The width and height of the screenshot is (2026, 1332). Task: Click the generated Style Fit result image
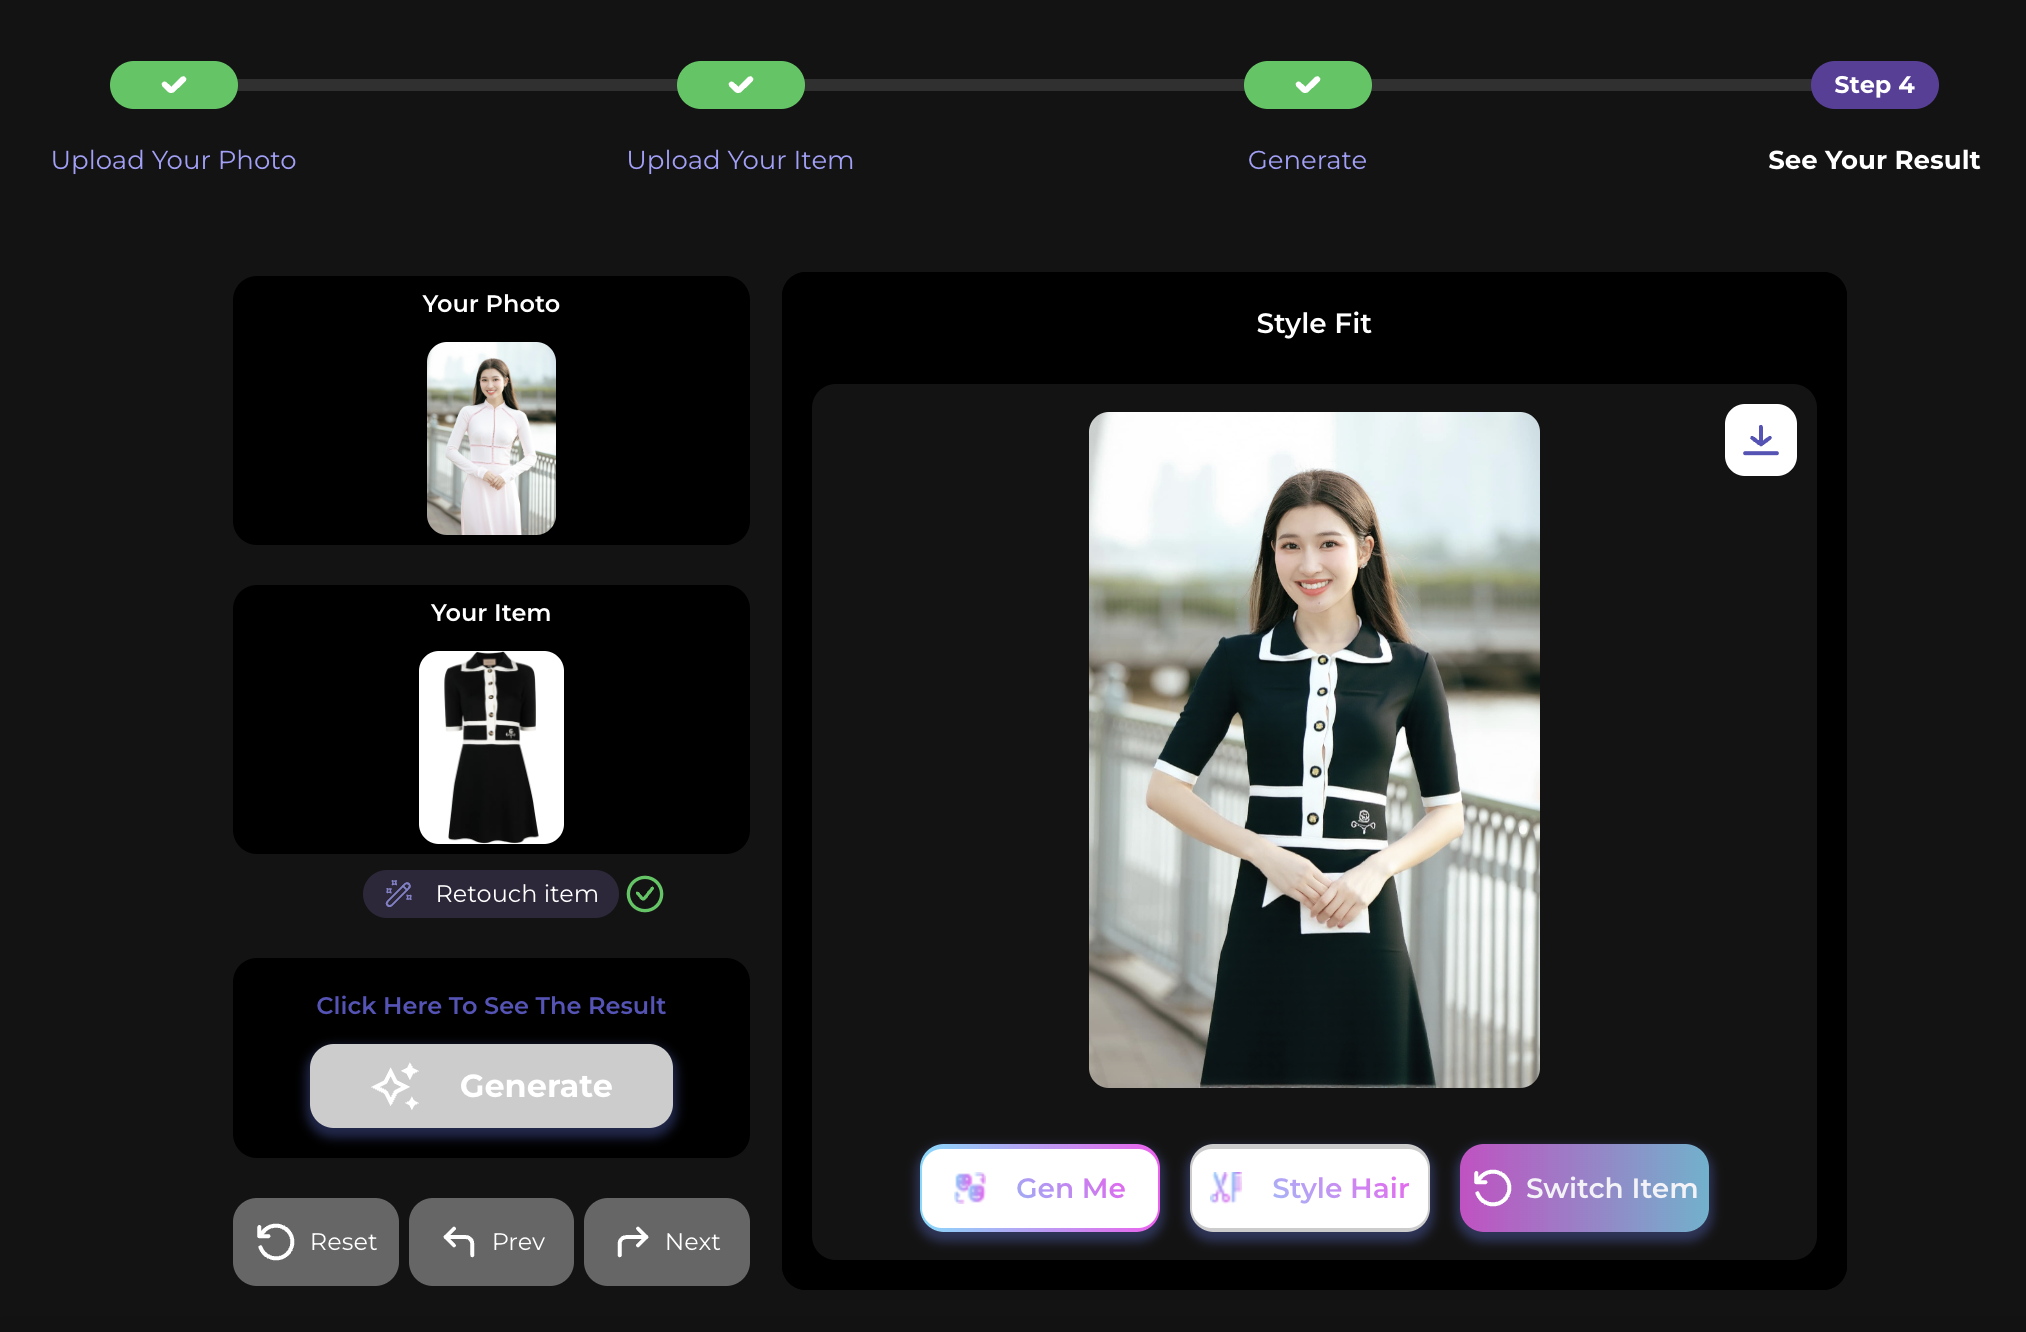tap(1314, 750)
